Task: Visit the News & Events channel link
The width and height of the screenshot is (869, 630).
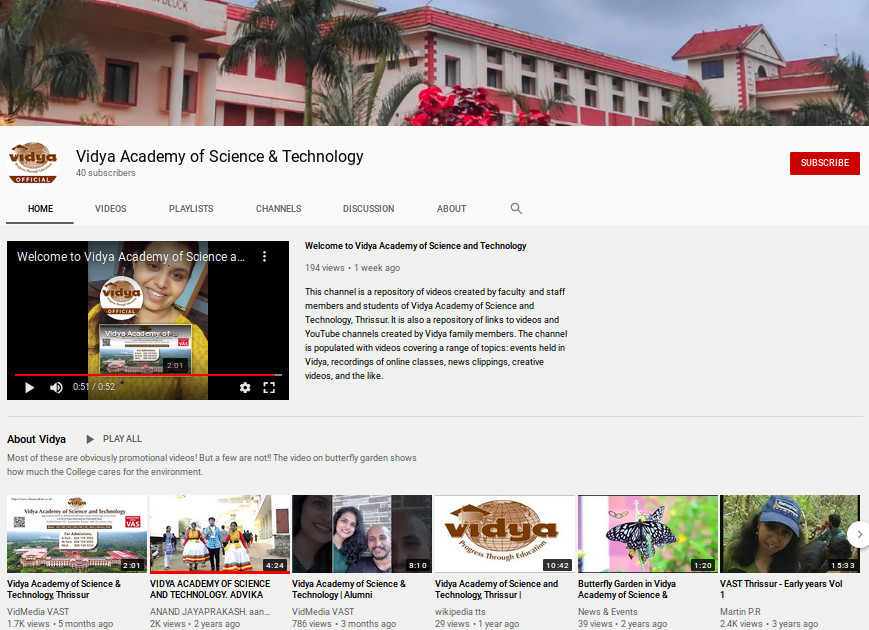Action: coord(608,612)
